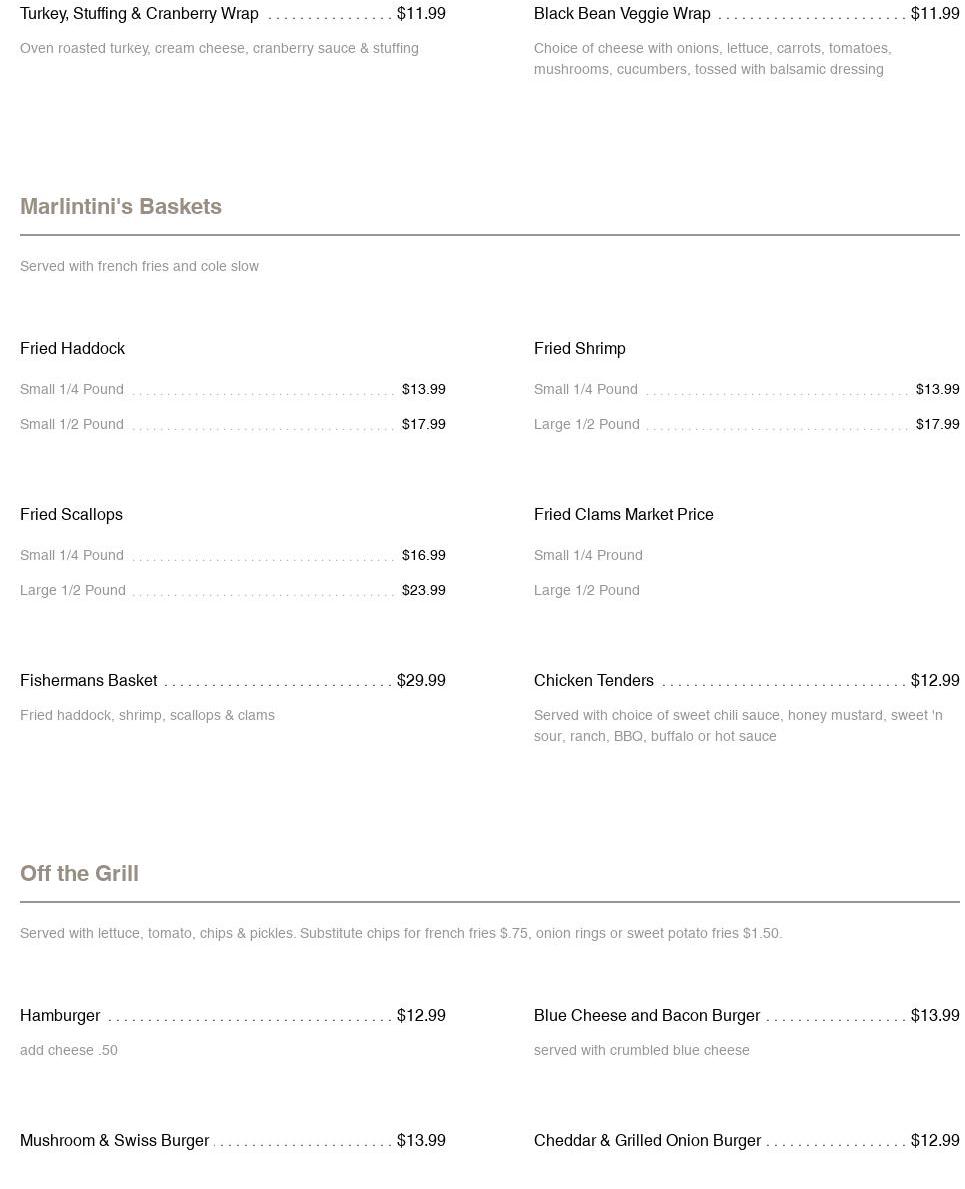The height and width of the screenshot is (1189, 965).
Task: Click the $29.99 Fishermans Basket price
Action: pos(421,680)
